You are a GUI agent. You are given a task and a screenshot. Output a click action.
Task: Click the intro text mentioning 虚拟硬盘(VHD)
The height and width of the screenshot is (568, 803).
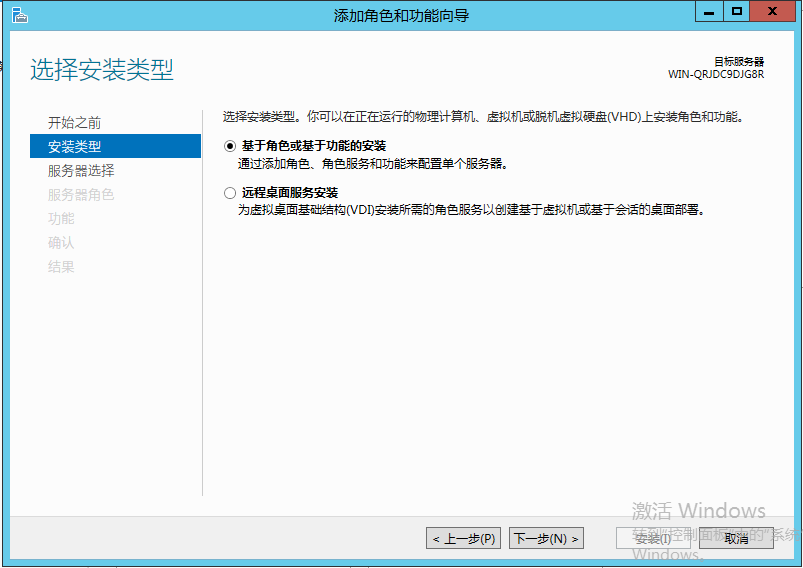(483, 117)
